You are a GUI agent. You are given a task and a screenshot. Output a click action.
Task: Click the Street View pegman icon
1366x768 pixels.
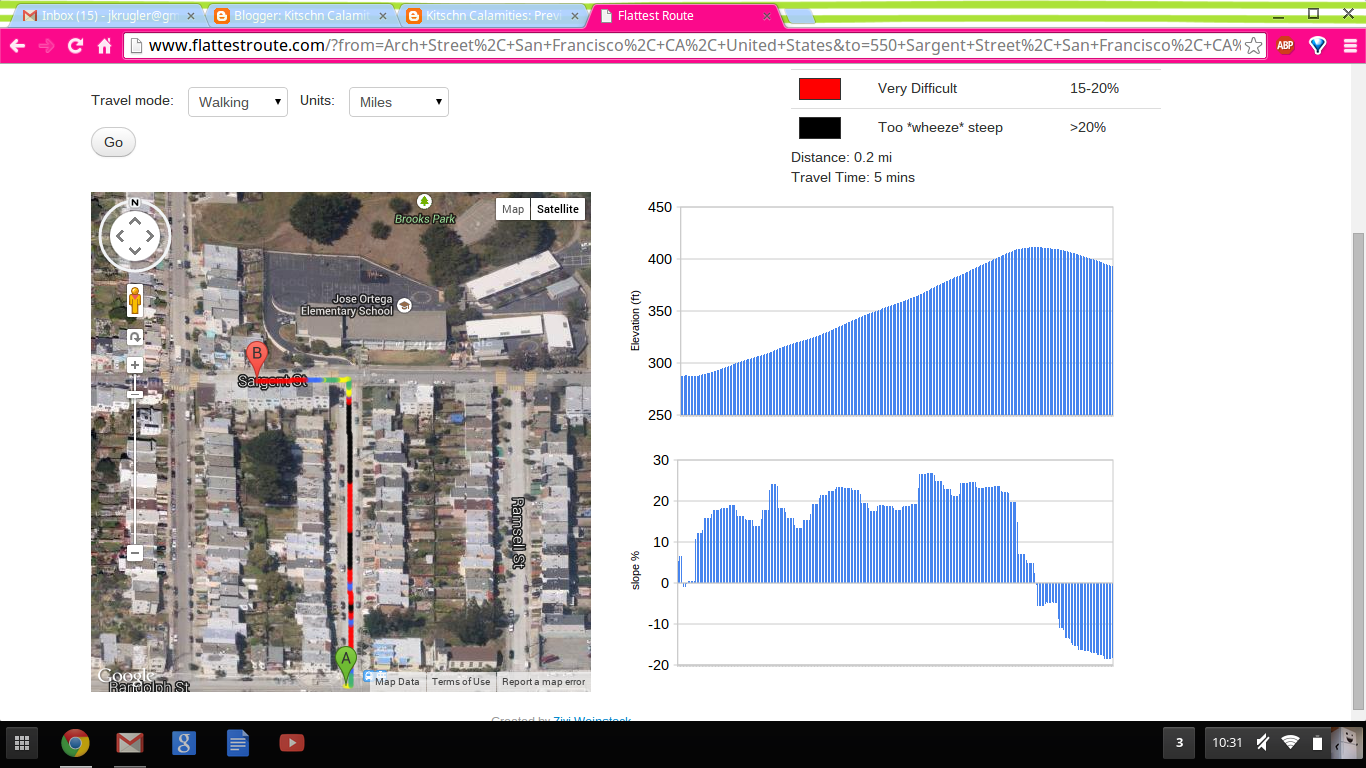(134, 301)
